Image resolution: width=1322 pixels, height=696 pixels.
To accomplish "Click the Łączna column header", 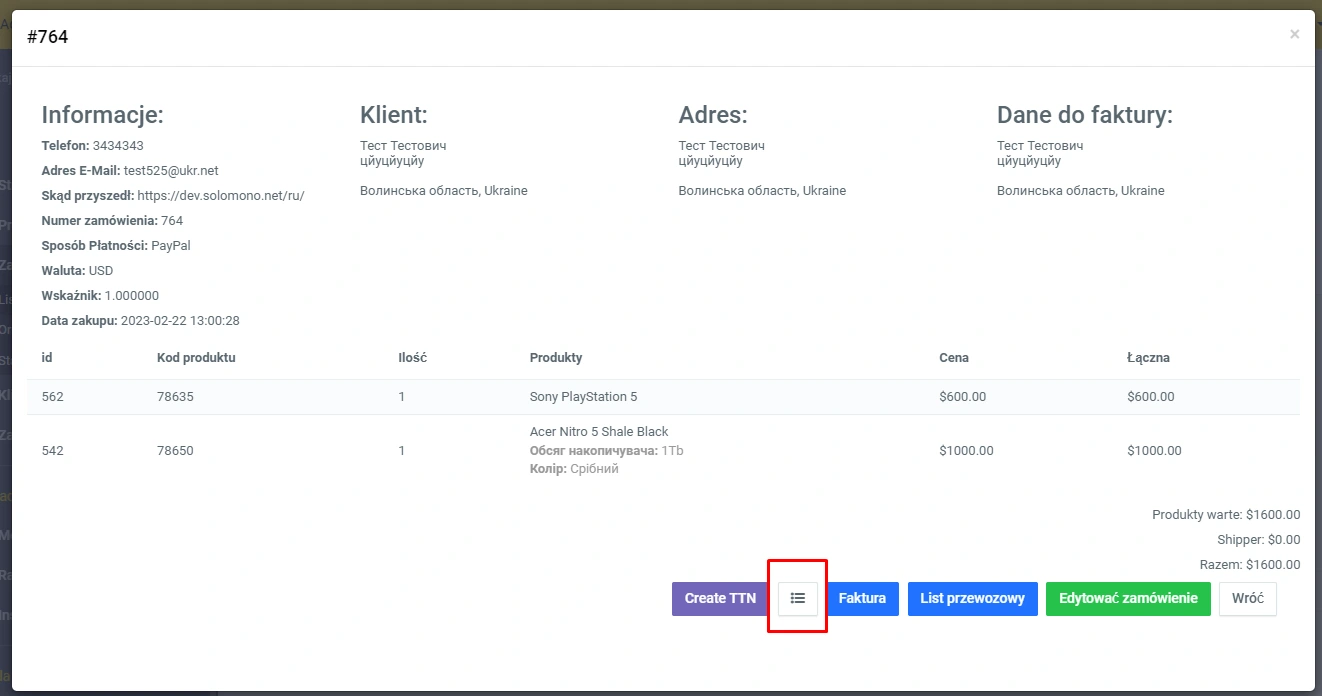I will pyautogui.click(x=1147, y=358).
